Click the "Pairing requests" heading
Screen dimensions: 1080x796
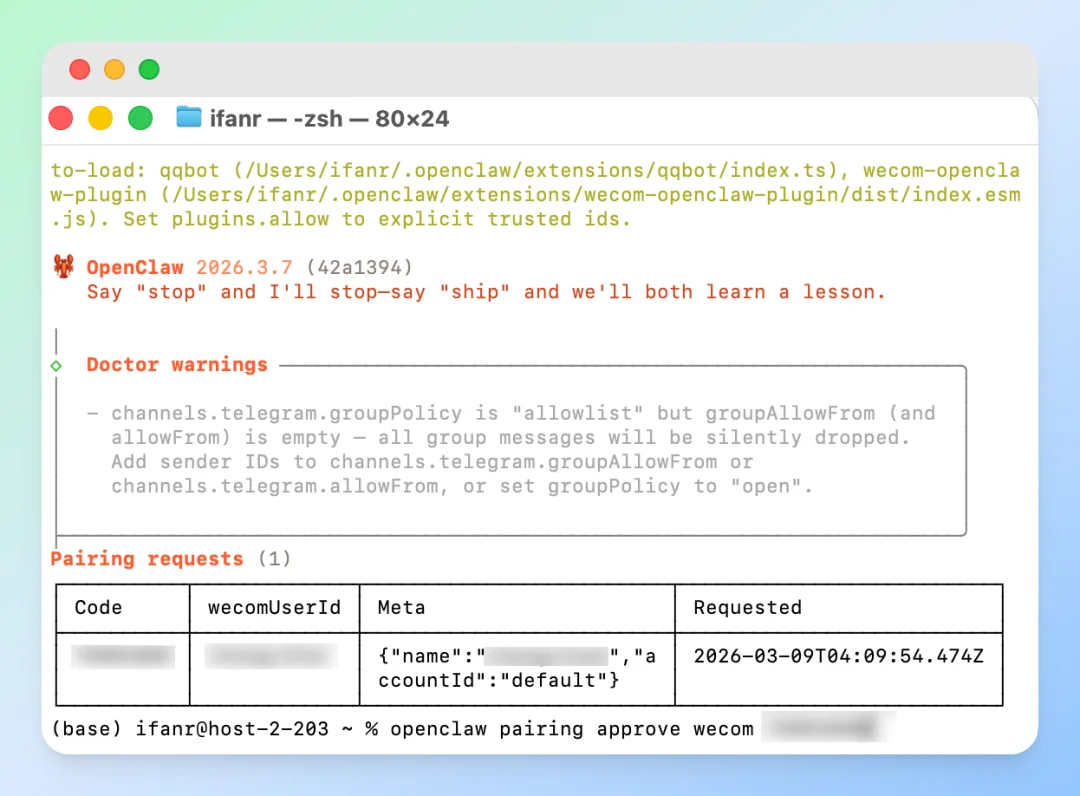pyautogui.click(x=147, y=559)
